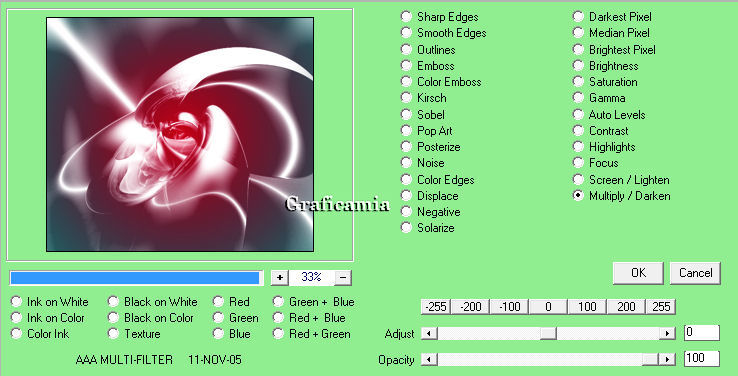Screen dimensions: 738x376
Task: Click the Opacity value input field
Action: pos(701,359)
